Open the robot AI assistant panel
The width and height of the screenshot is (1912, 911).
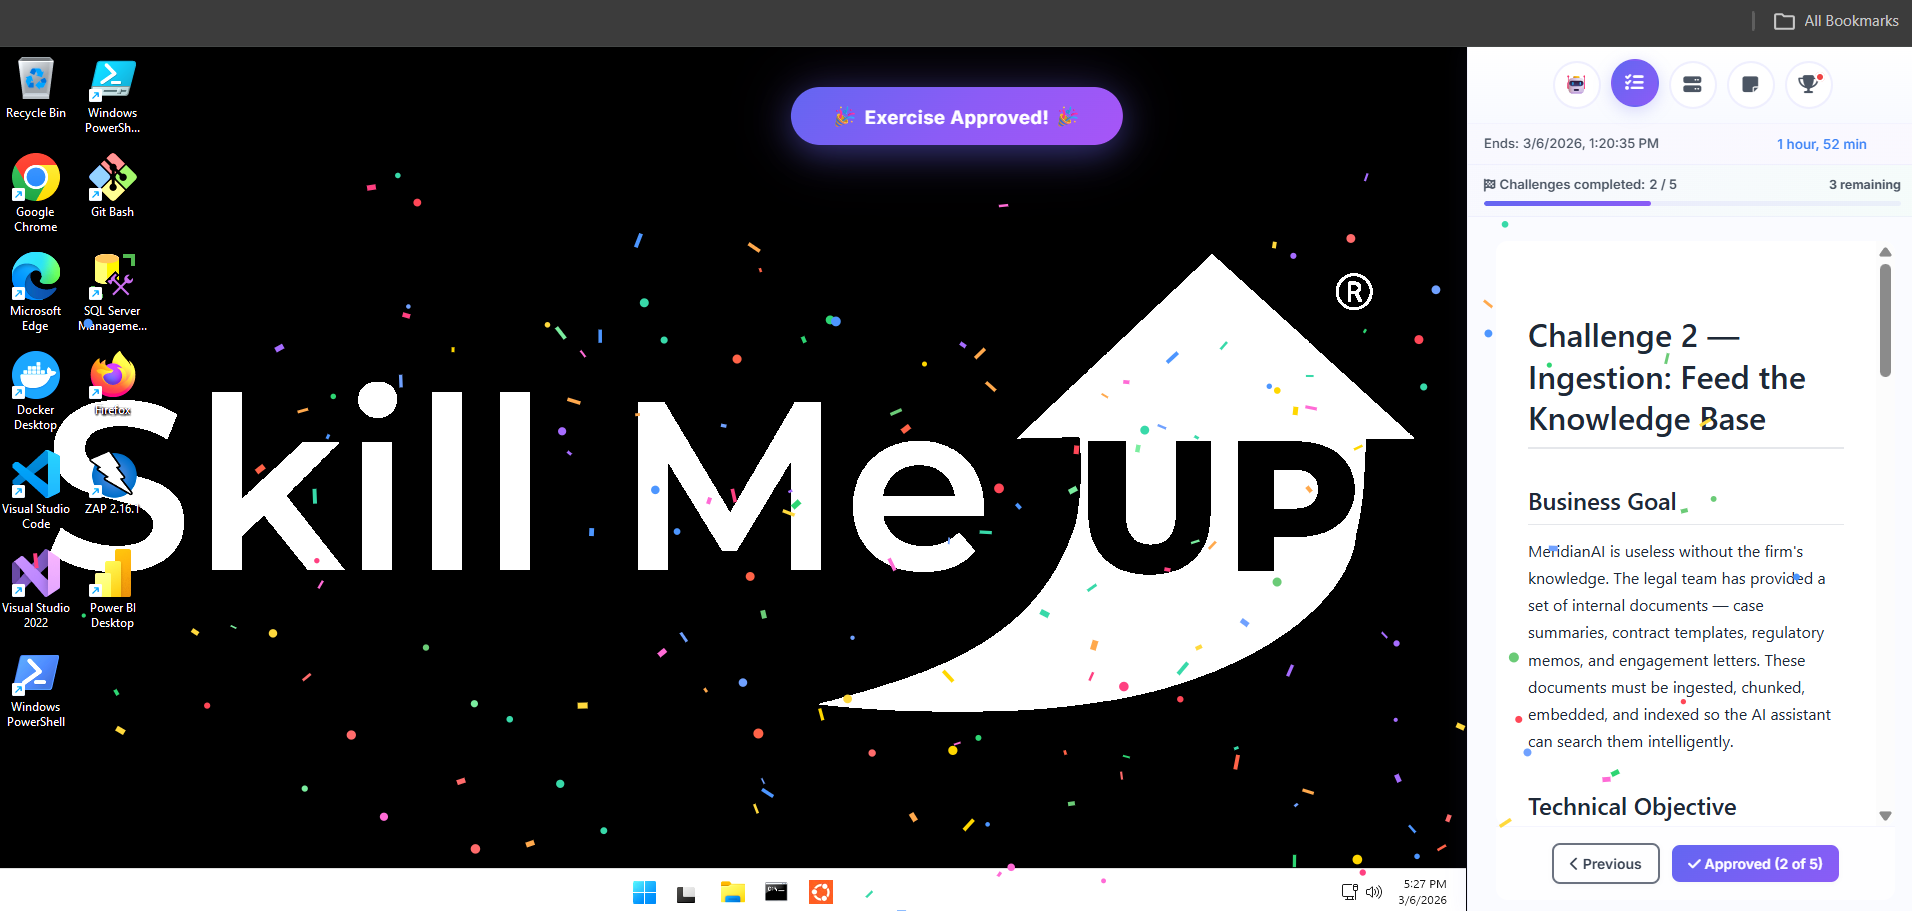[1576, 84]
